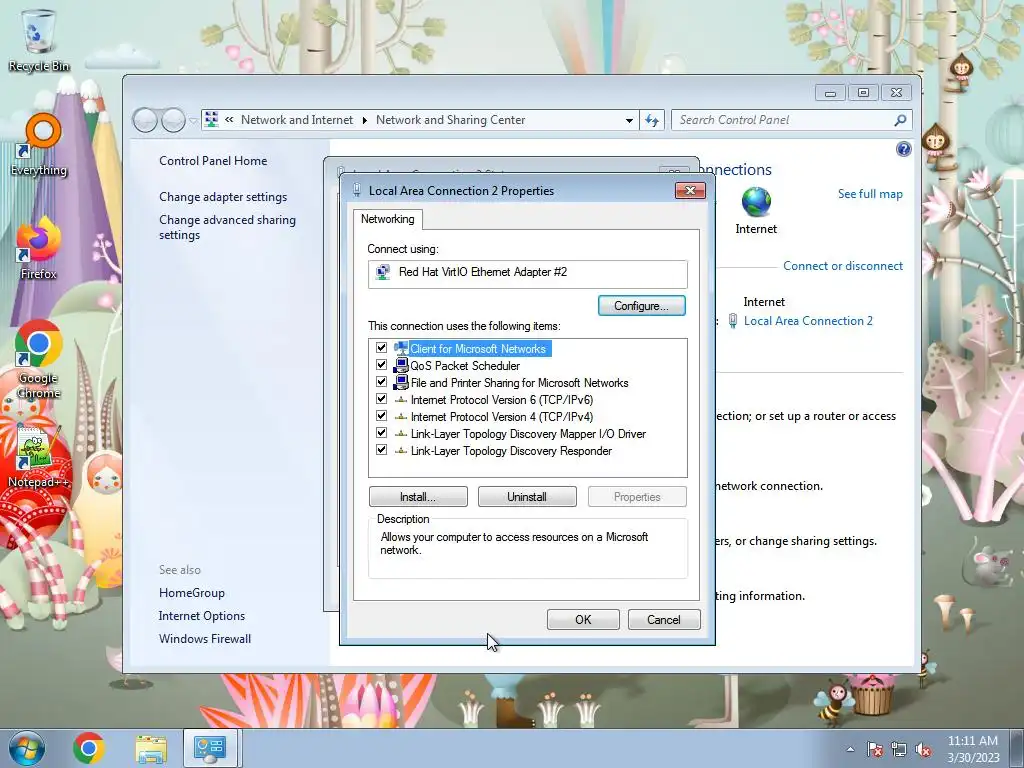Click the muted volume tray icon

[923, 749]
